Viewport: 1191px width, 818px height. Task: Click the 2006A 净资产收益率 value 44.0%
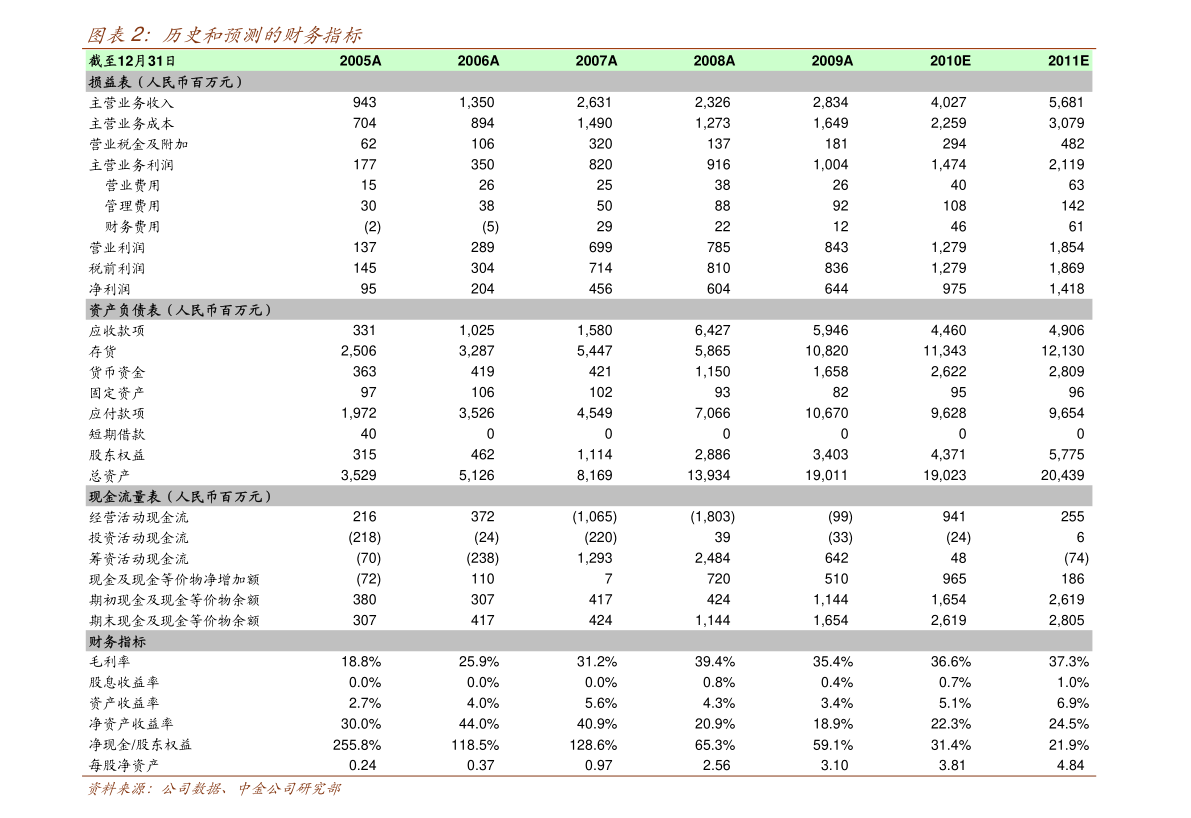[479, 725]
